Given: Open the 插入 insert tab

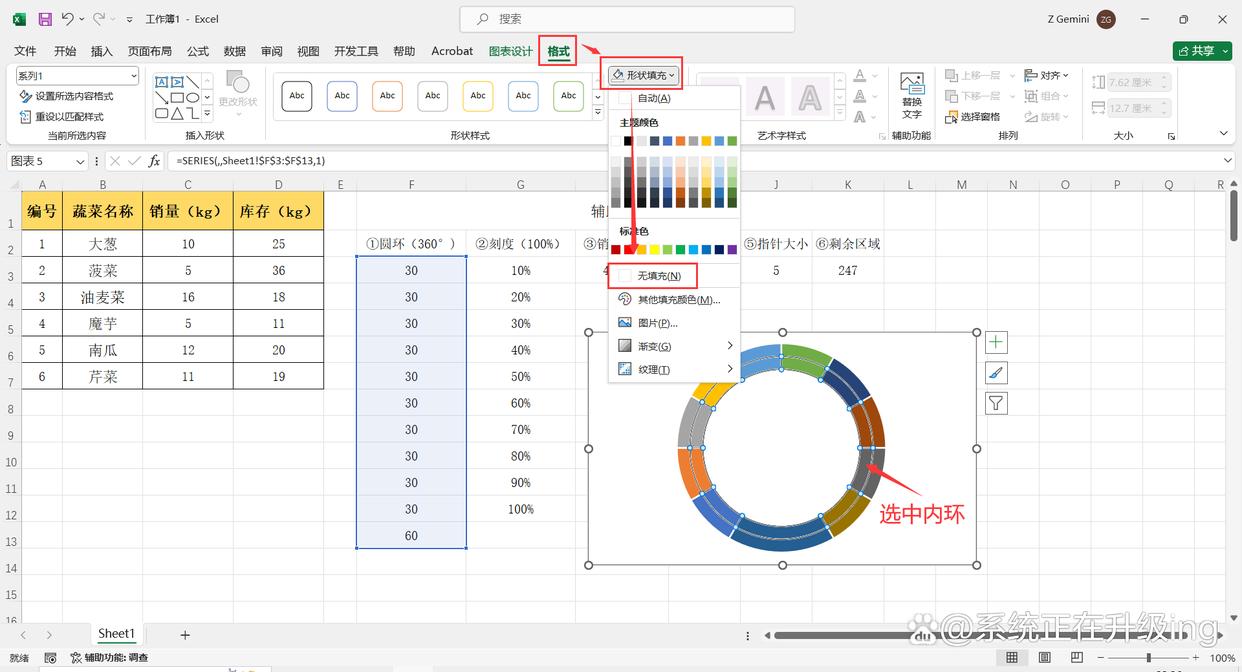Looking at the screenshot, I should tap(102, 51).
